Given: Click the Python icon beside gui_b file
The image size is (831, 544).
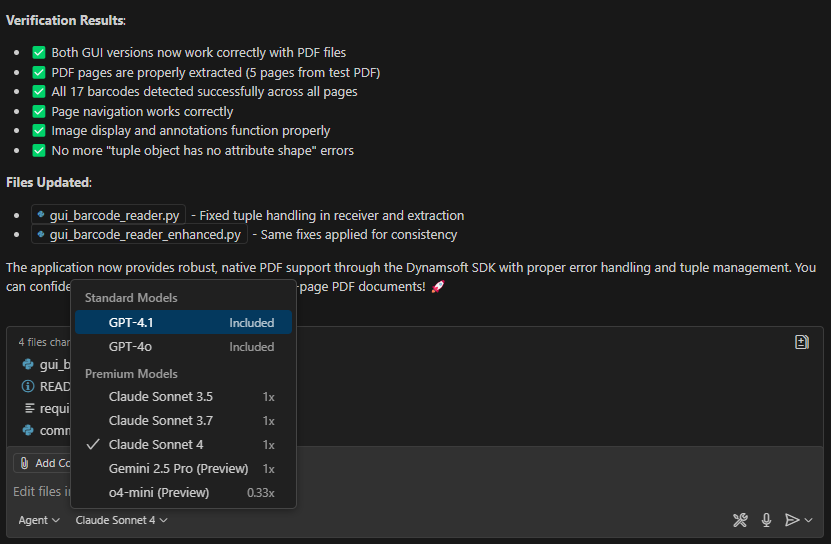Looking at the screenshot, I should pyautogui.click(x=28, y=364).
